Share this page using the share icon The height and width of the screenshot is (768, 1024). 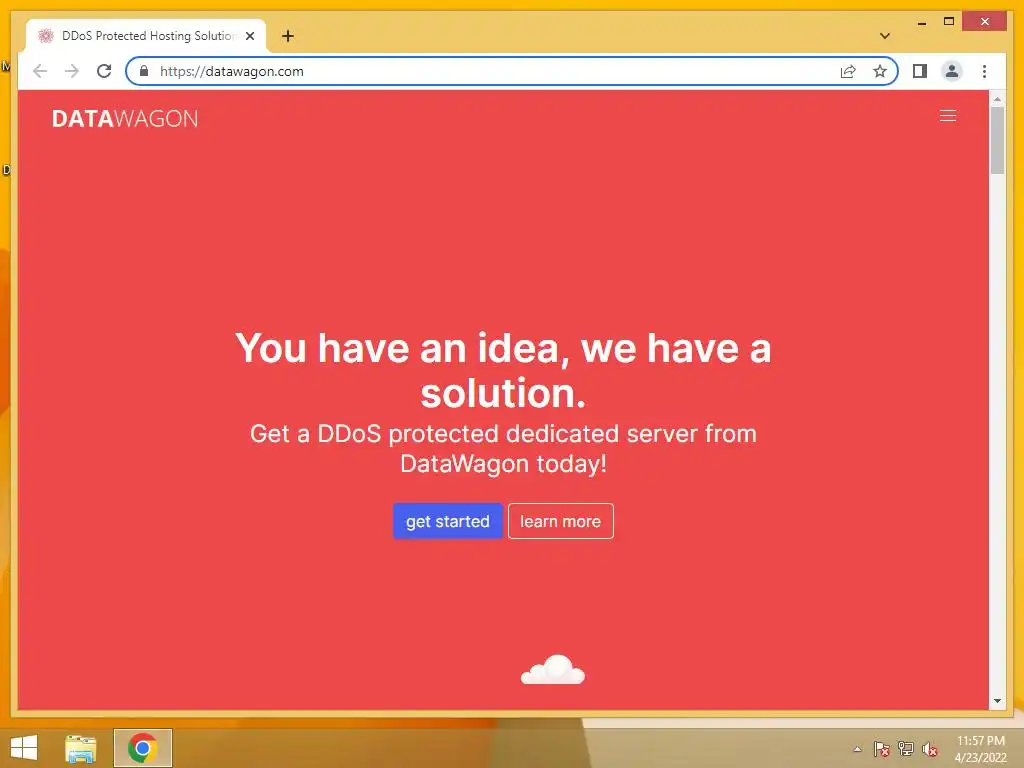pyautogui.click(x=848, y=71)
